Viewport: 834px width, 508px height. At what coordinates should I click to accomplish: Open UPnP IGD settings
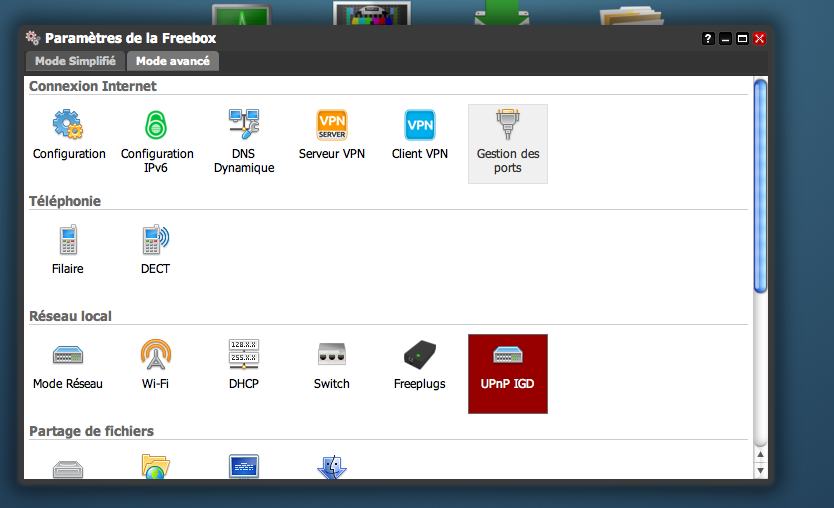(x=508, y=373)
